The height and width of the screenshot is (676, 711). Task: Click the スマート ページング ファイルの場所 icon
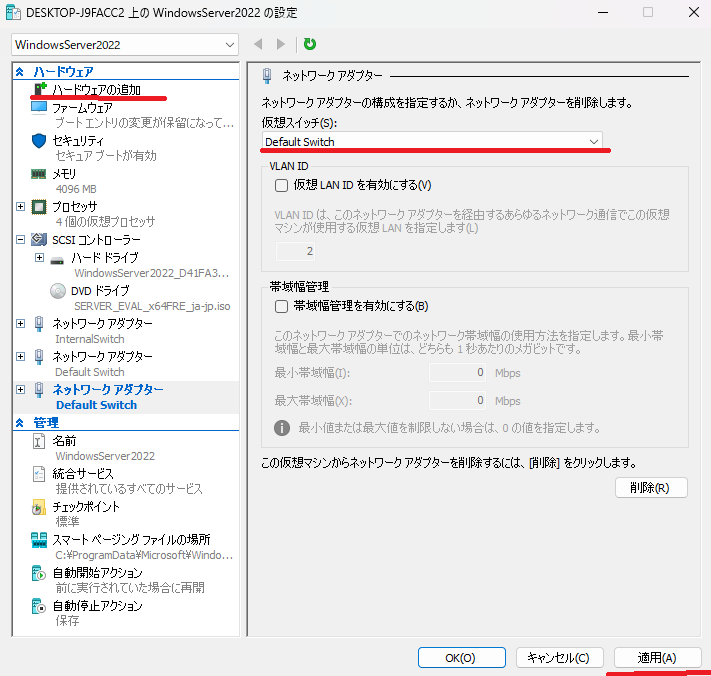(39, 540)
